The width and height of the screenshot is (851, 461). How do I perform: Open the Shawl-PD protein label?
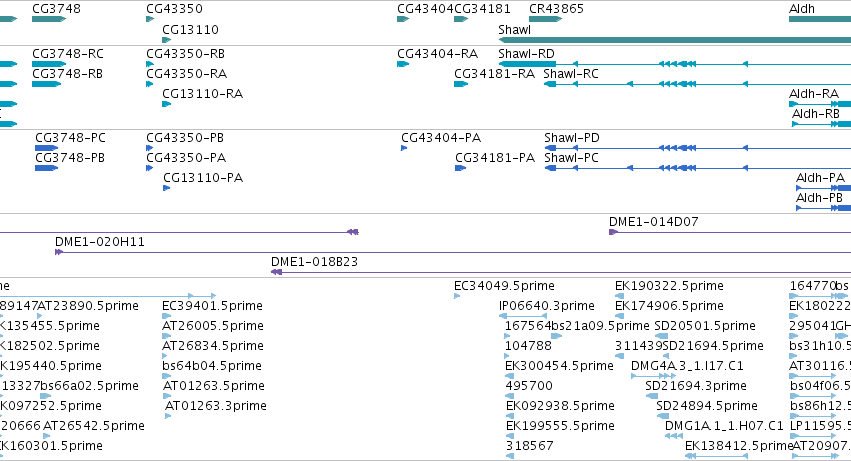point(572,138)
